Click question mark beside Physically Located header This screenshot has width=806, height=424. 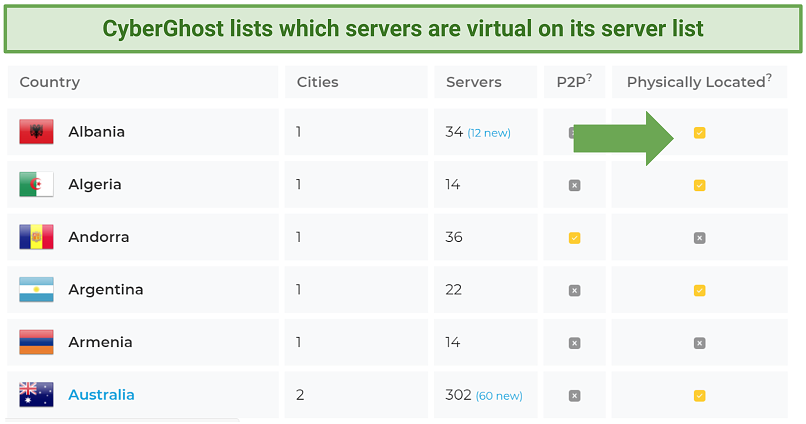point(769,78)
